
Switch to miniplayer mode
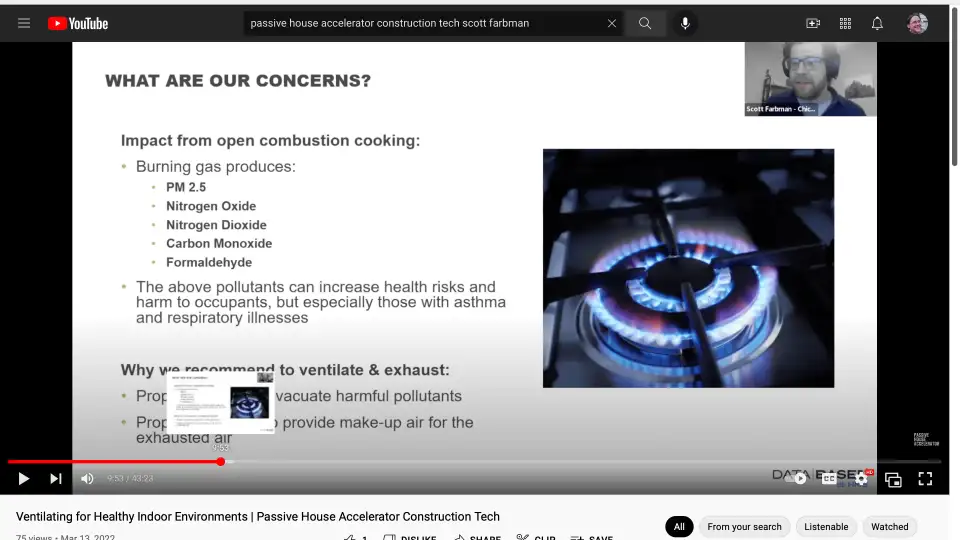click(x=893, y=479)
